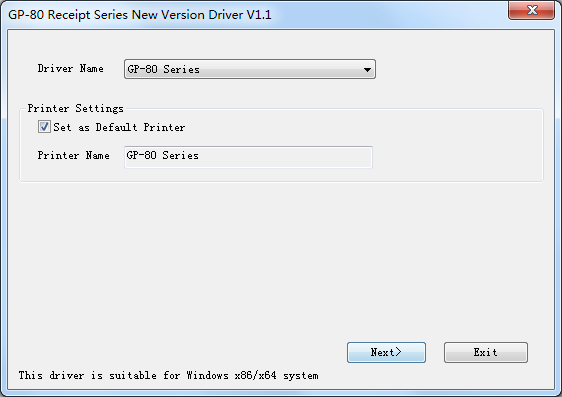Close the driver installer with the red X
Image resolution: width=562 pixels, height=397 pixels.
pos(531,10)
